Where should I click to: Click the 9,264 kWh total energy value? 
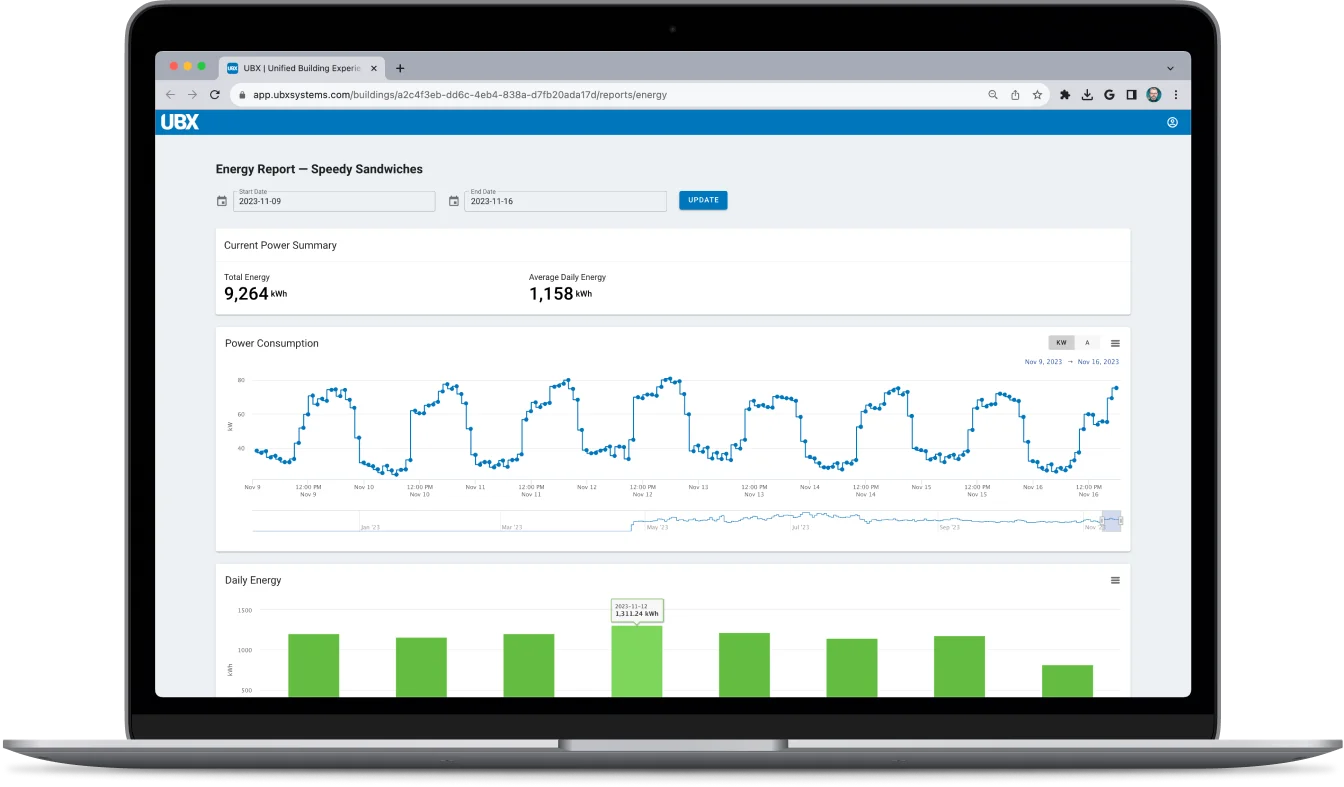click(256, 294)
